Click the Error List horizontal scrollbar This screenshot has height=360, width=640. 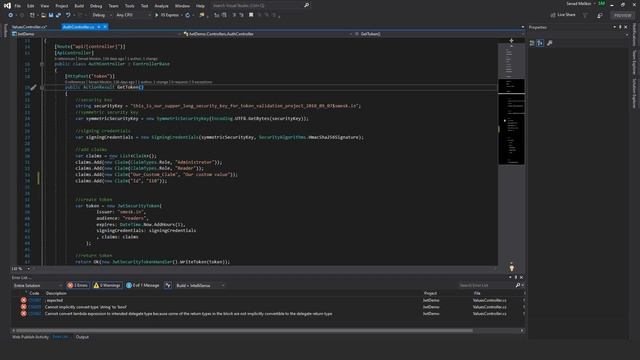pyautogui.click(x=244, y=330)
